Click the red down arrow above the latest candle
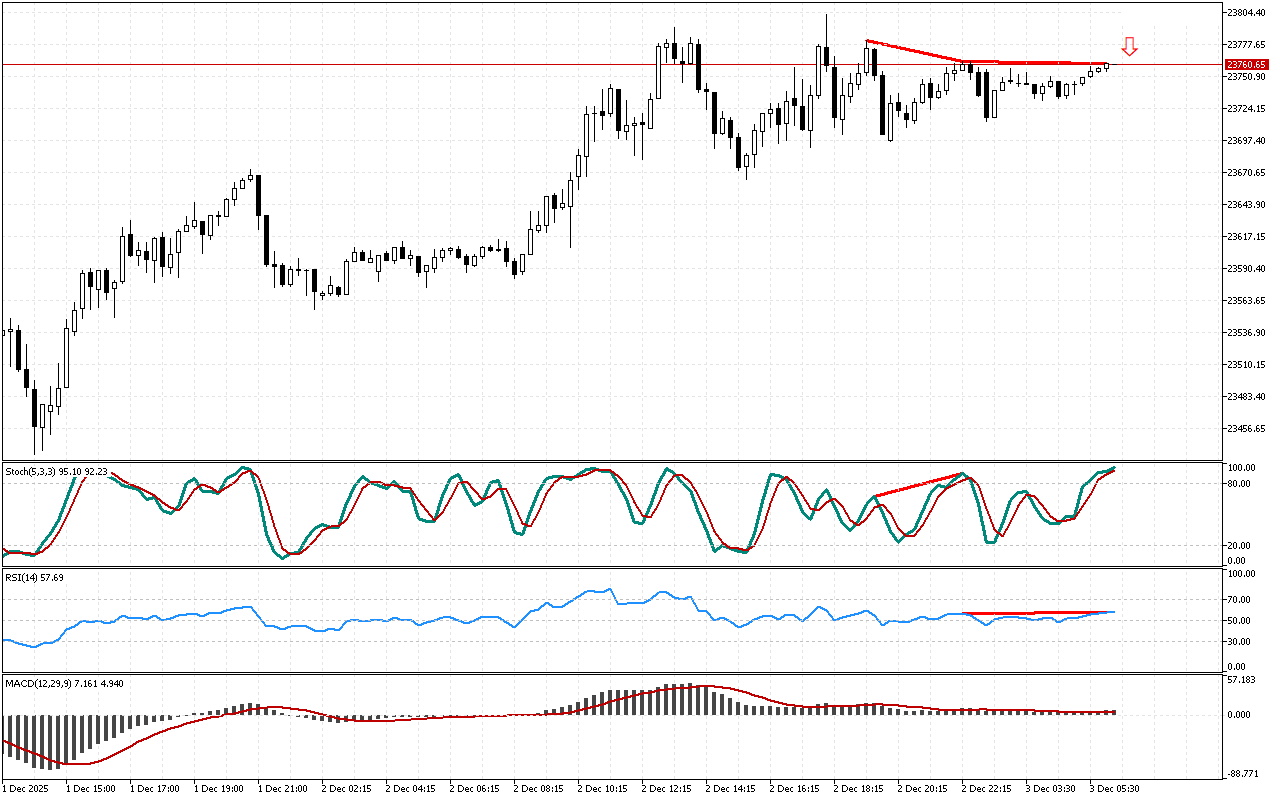The width and height of the screenshot is (1280, 800). pos(1129,46)
